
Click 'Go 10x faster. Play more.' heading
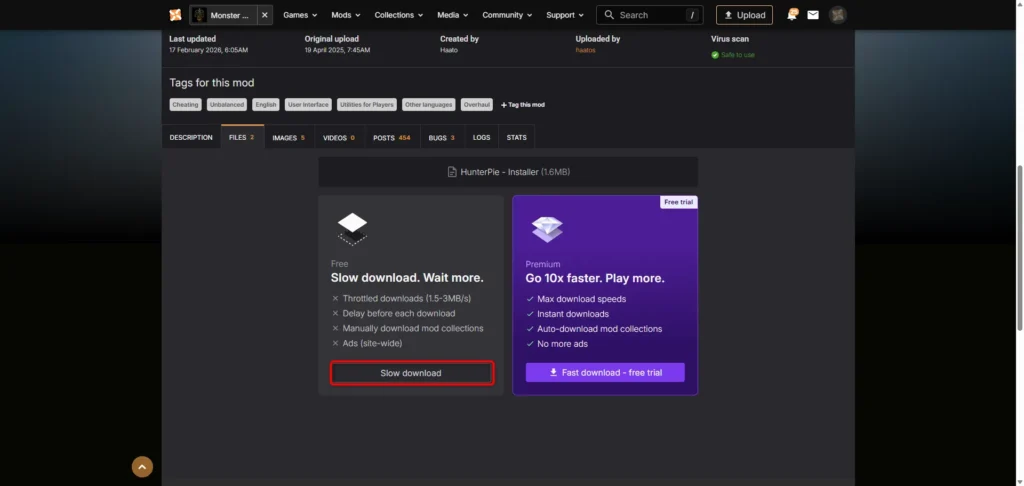595,278
